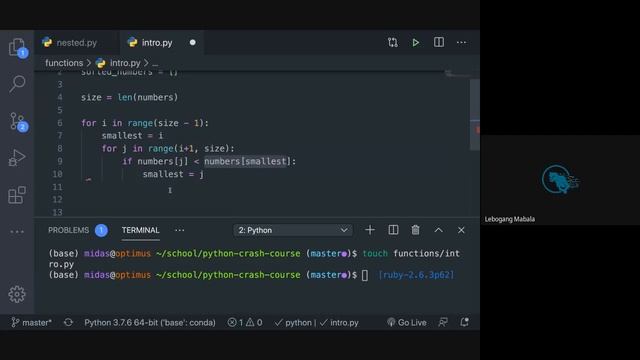Split the terminal panel
The width and height of the screenshot is (640, 360).
tap(393, 230)
